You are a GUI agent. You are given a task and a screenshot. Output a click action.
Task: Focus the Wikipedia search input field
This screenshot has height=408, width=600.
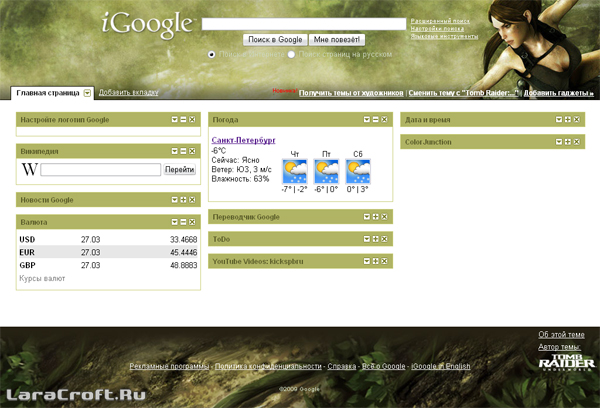click(101, 169)
